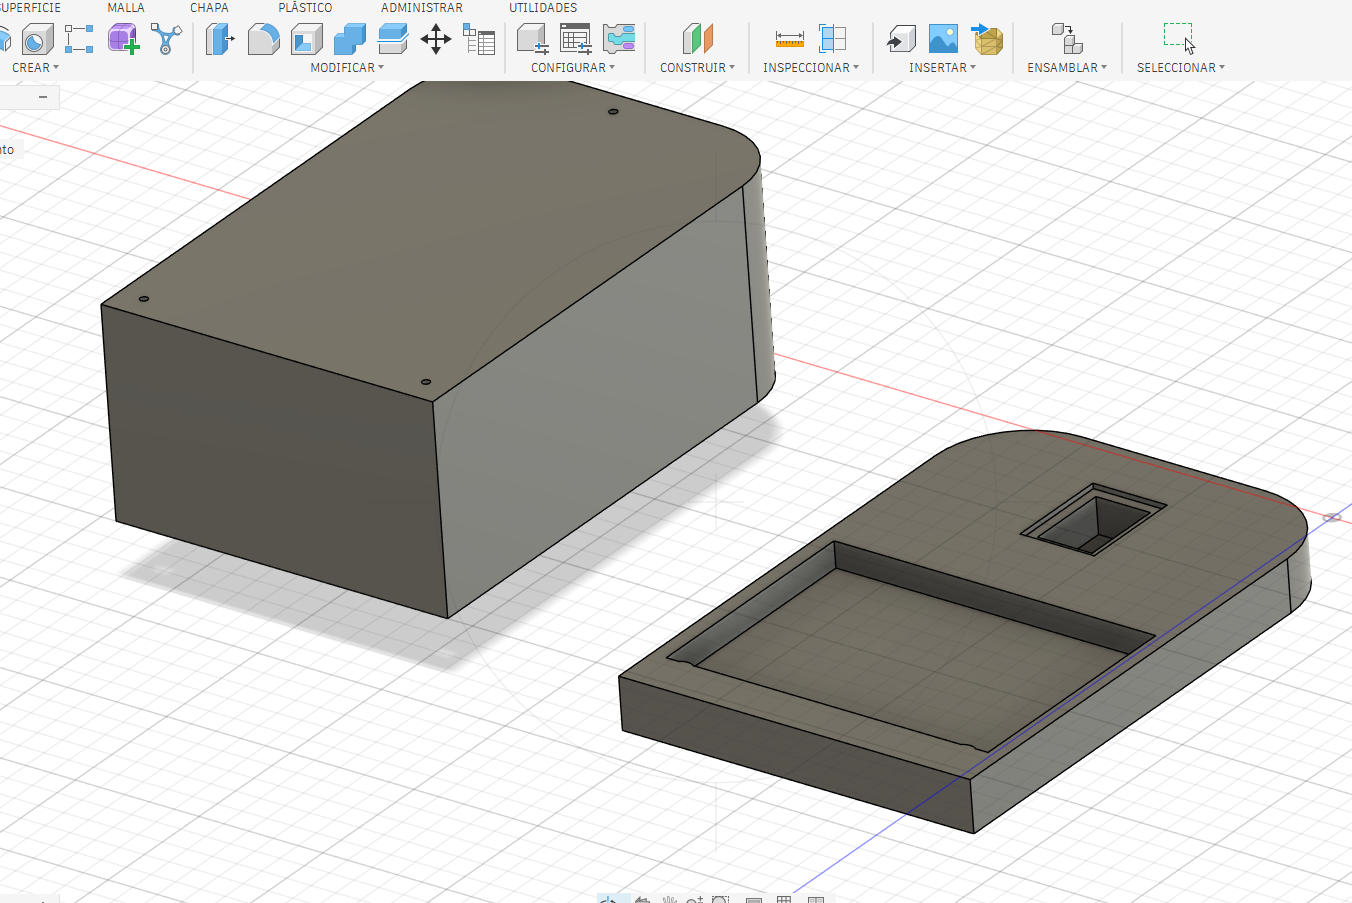Click the dashed rectangle with blue corners icon
The width and height of the screenshot is (1352, 903).
point(79,40)
